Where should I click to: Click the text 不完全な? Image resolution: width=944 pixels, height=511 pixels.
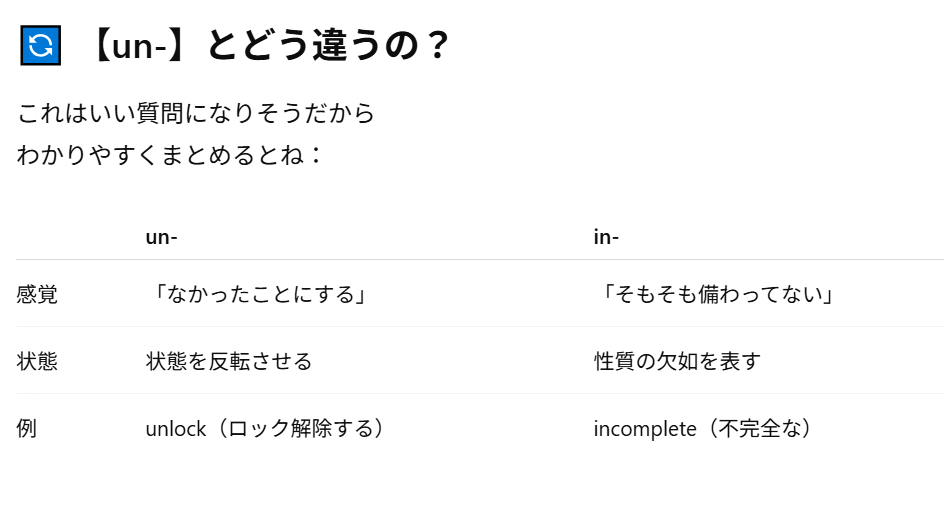(759, 429)
